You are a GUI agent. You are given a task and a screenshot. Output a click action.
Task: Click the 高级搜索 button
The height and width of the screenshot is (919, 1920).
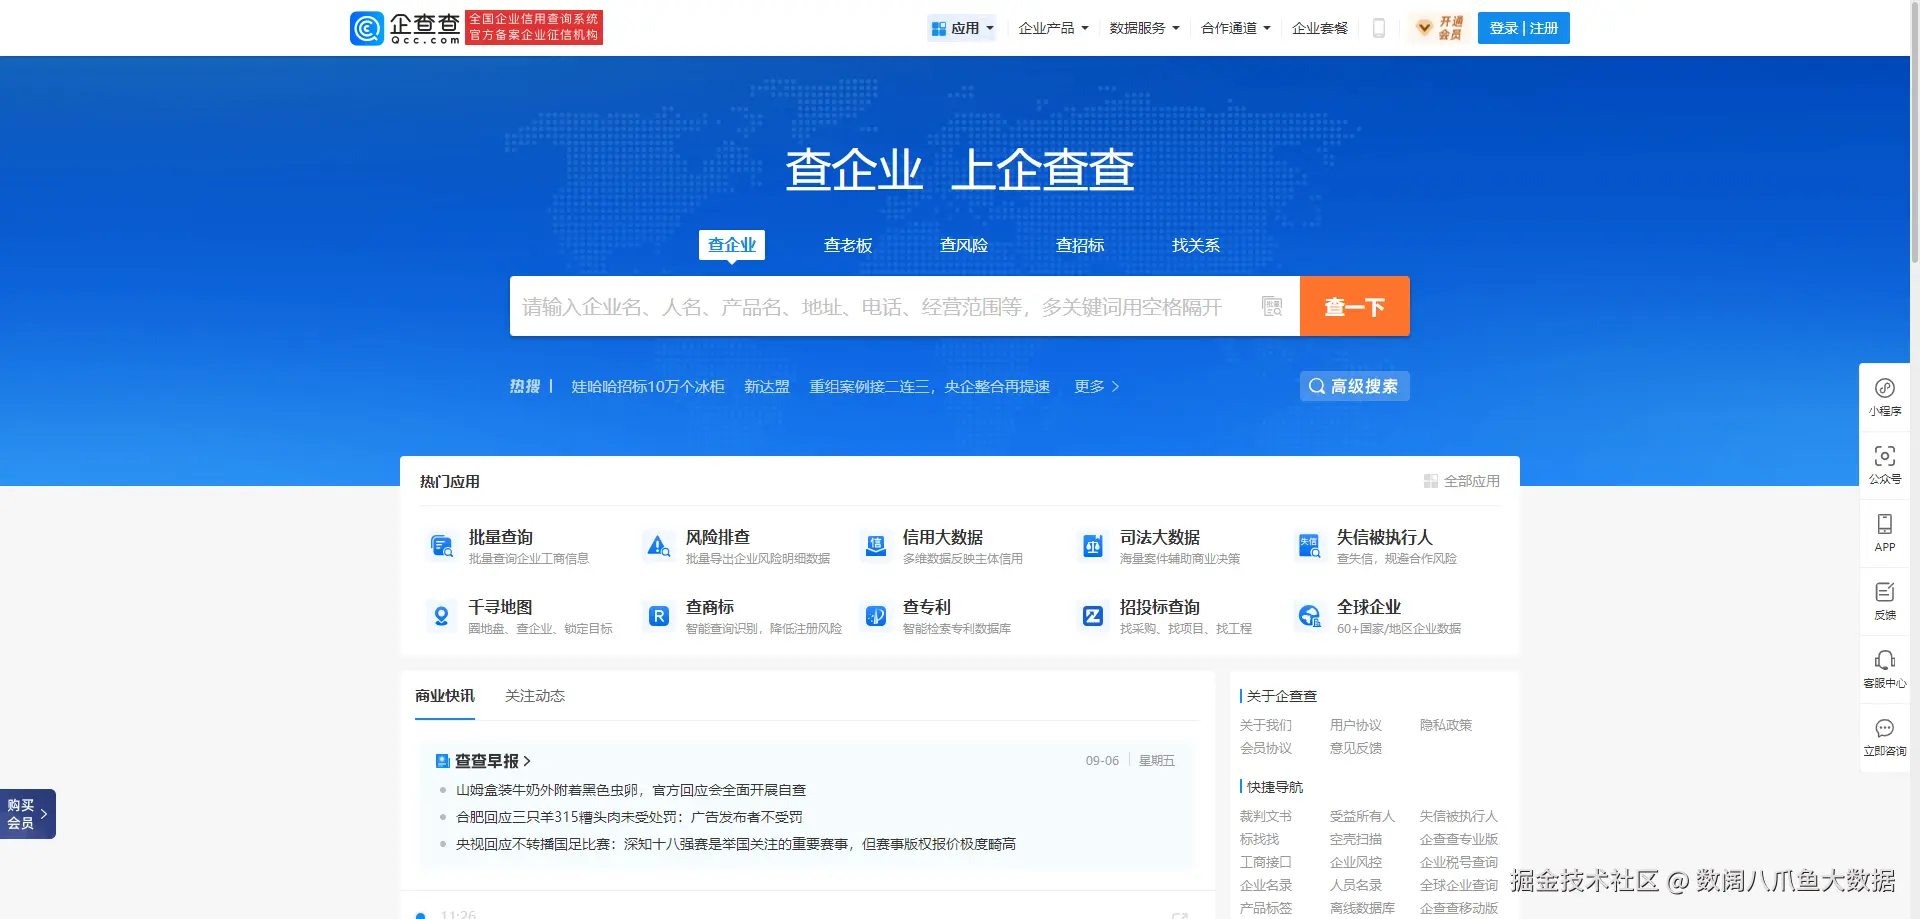pos(1355,386)
